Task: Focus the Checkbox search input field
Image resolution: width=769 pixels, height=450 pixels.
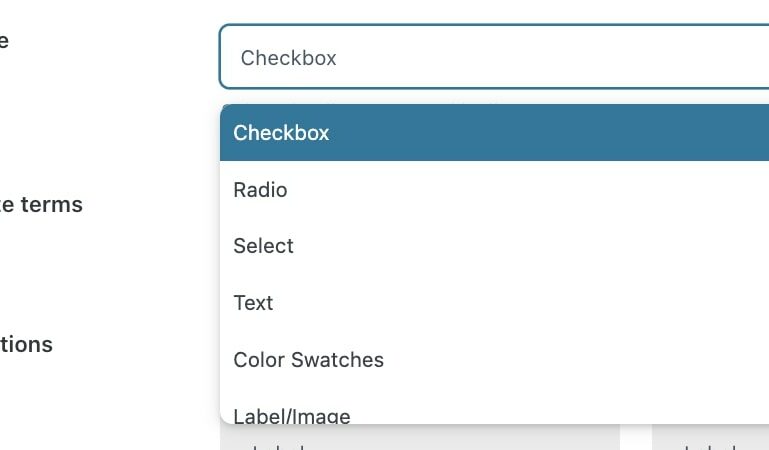Action: tap(494, 57)
